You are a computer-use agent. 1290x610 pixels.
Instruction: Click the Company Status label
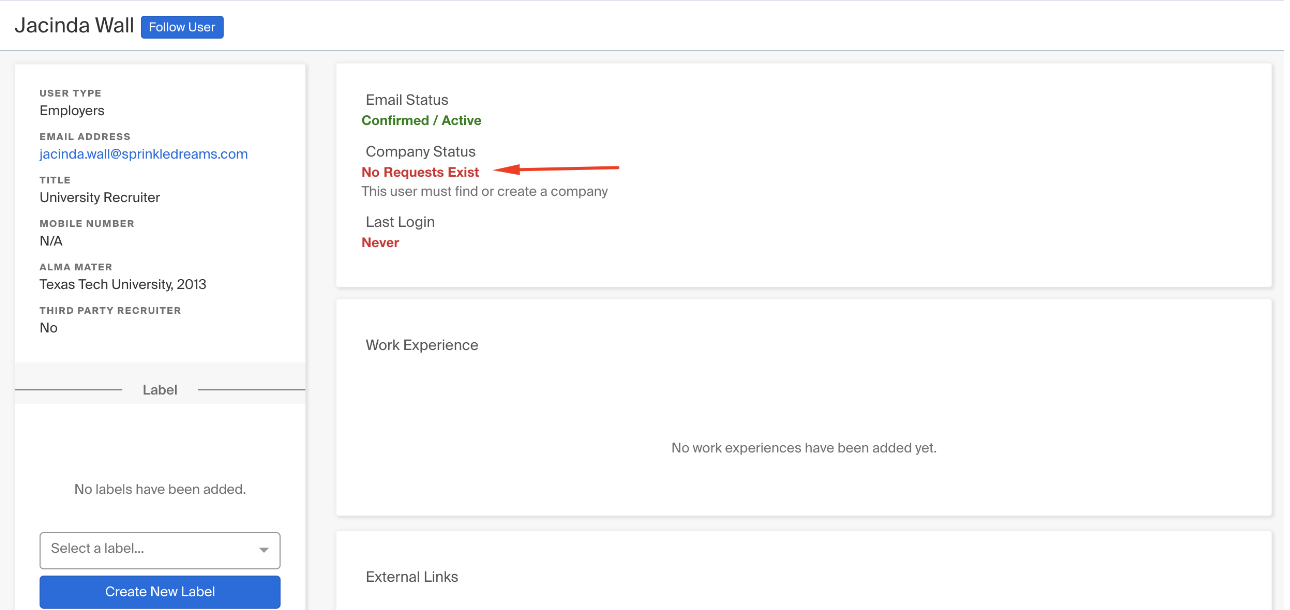point(421,152)
